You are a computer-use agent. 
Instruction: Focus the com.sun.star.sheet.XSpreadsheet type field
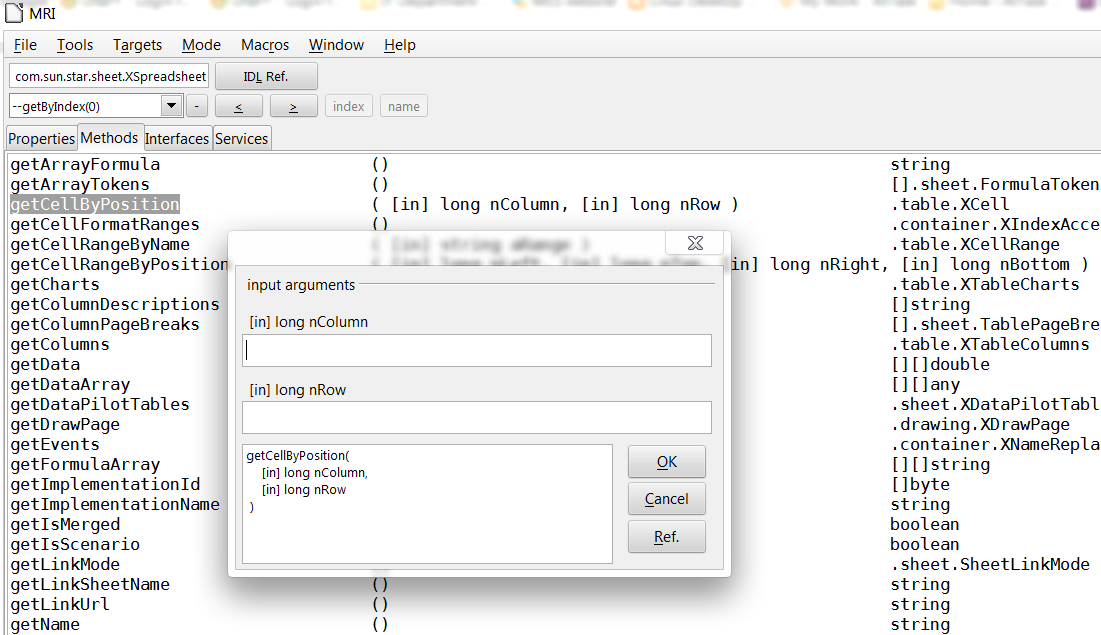pyautogui.click(x=110, y=76)
